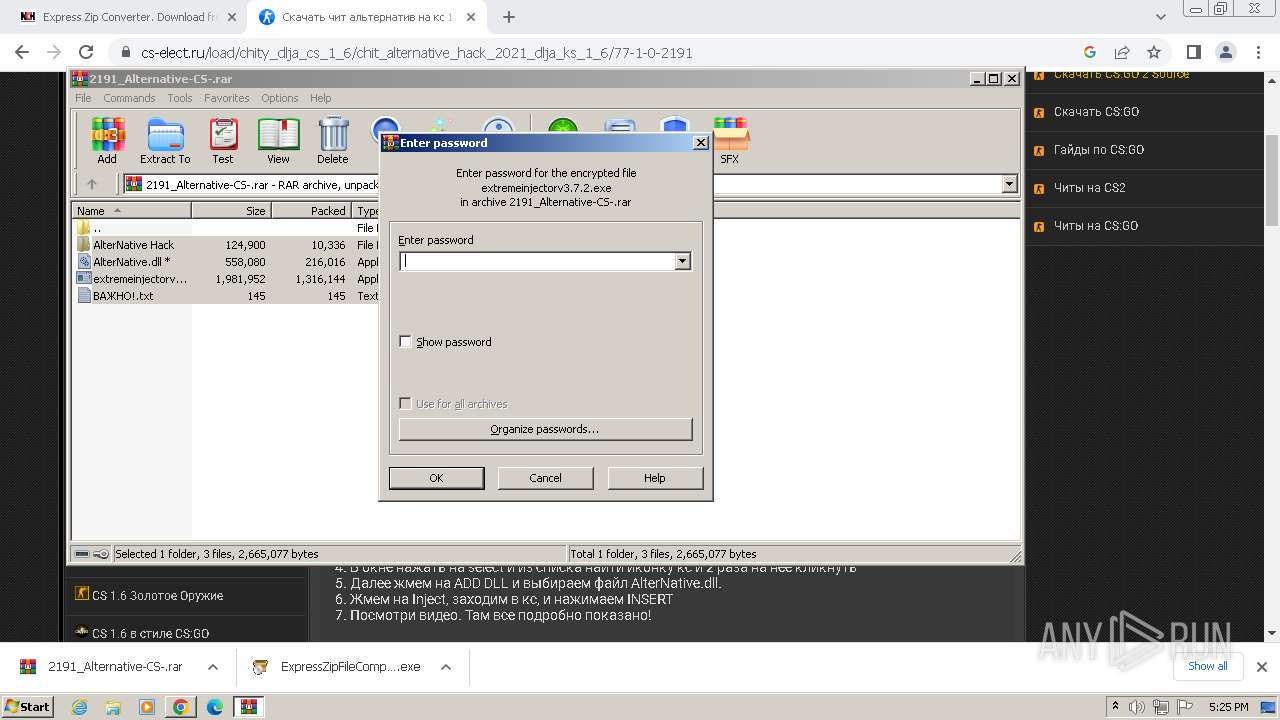Enable Show password checkbox
The image size is (1280, 720).
(405, 342)
